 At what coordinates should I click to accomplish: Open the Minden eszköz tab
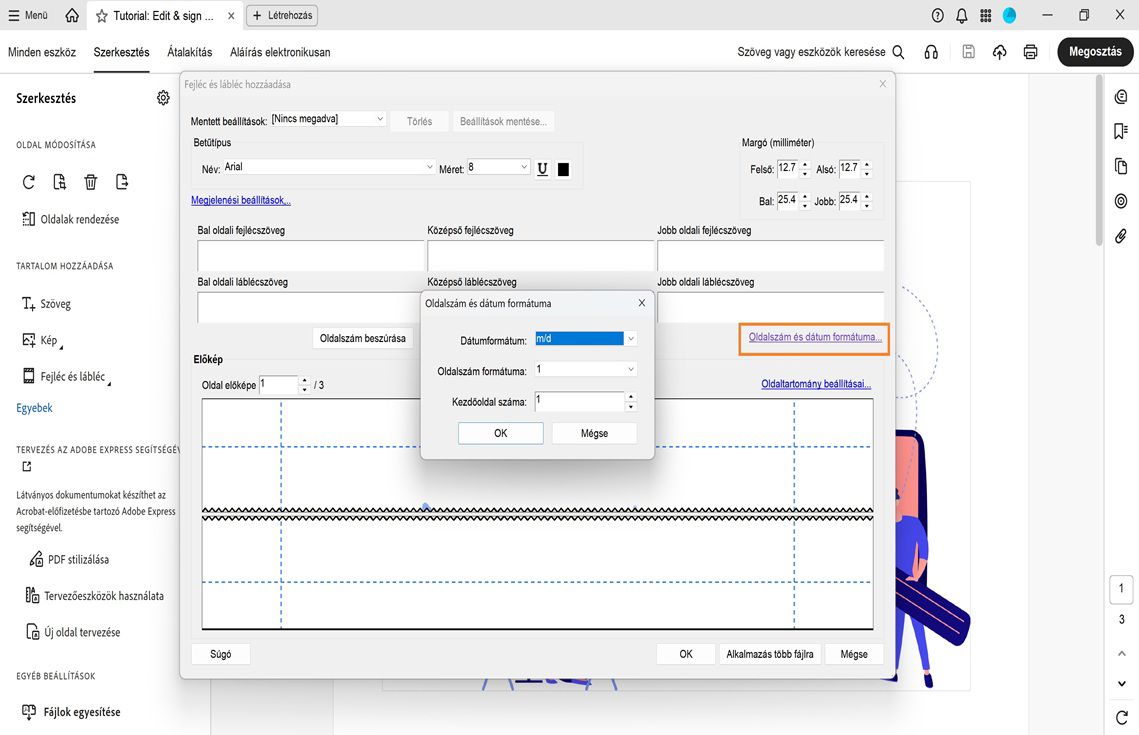click(42, 52)
